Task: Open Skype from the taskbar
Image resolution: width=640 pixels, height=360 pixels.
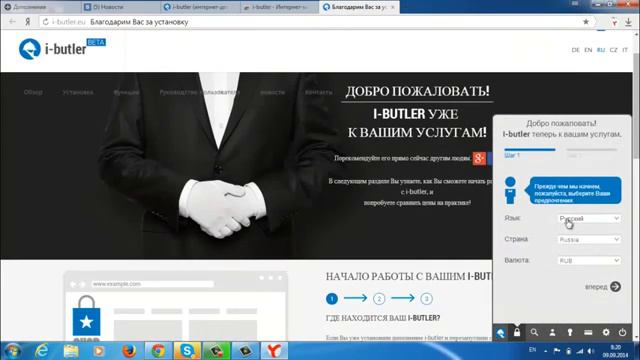Action: [187, 351]
